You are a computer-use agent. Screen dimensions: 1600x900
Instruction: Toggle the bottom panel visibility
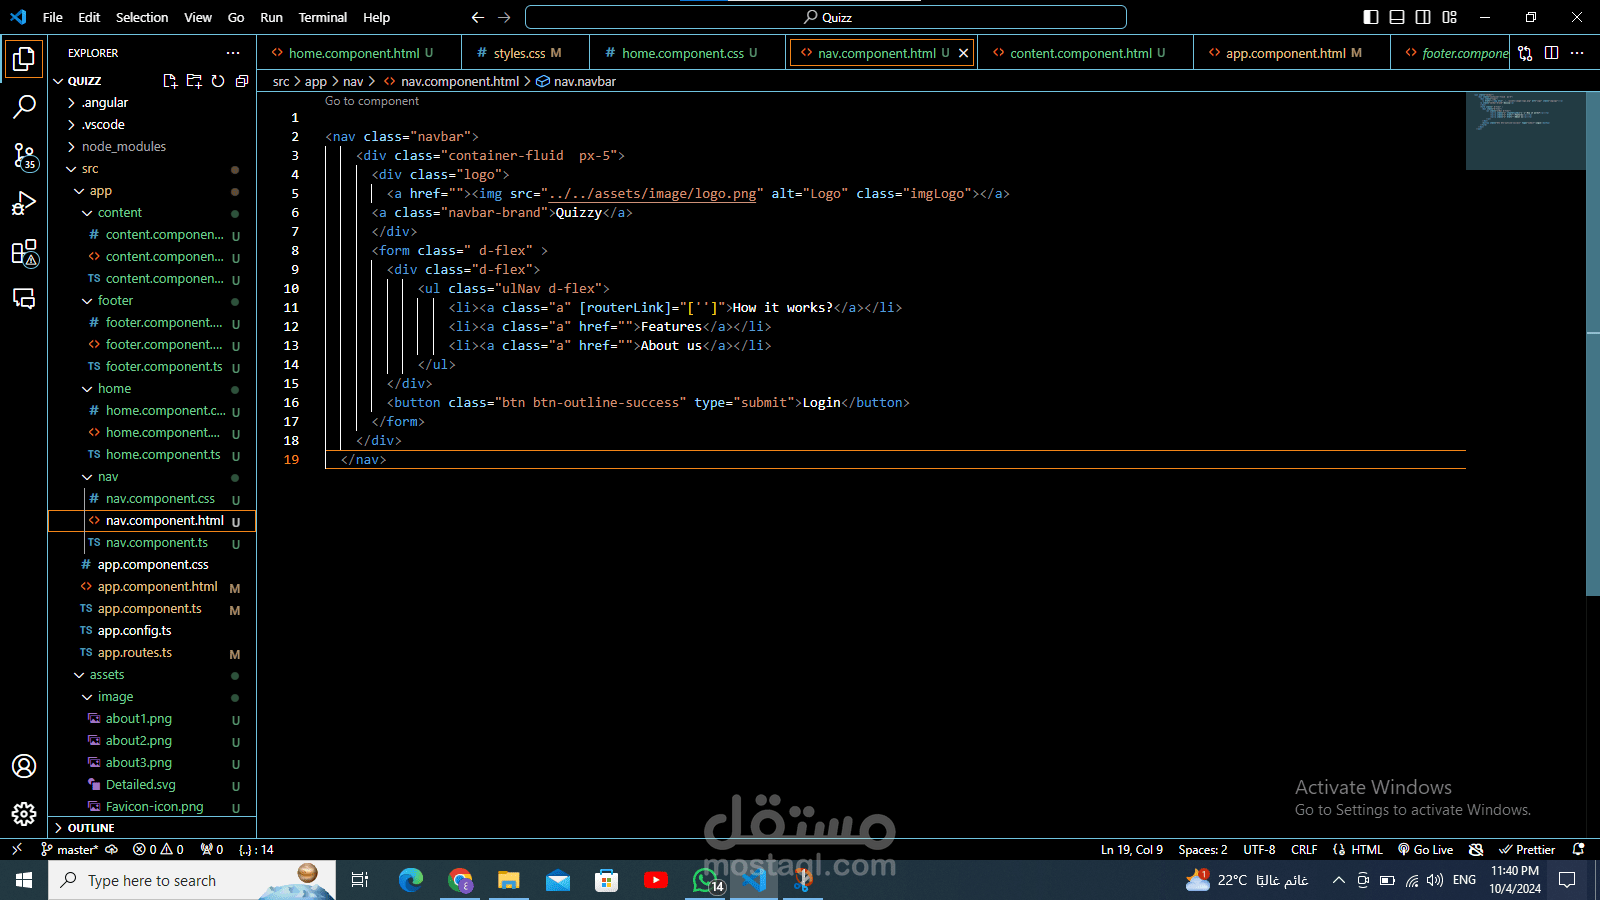1397,17
